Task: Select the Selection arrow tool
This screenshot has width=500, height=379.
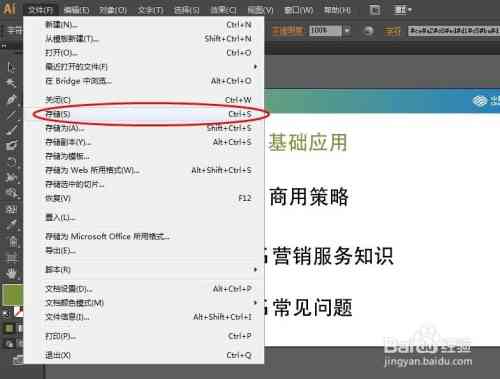Action: [x=11, y=67]
